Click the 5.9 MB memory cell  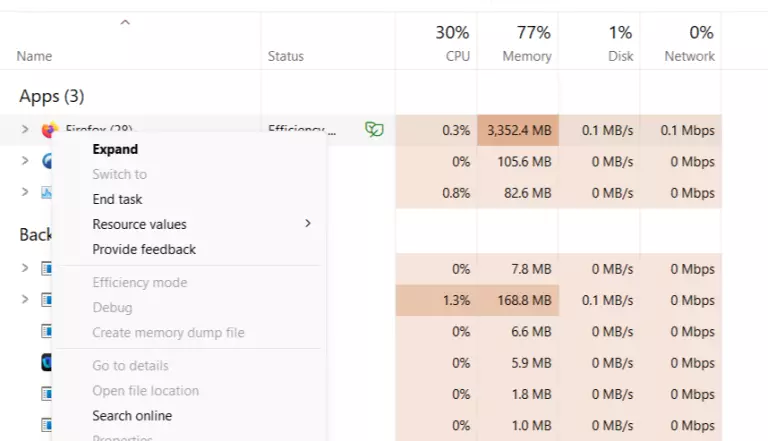518,363
